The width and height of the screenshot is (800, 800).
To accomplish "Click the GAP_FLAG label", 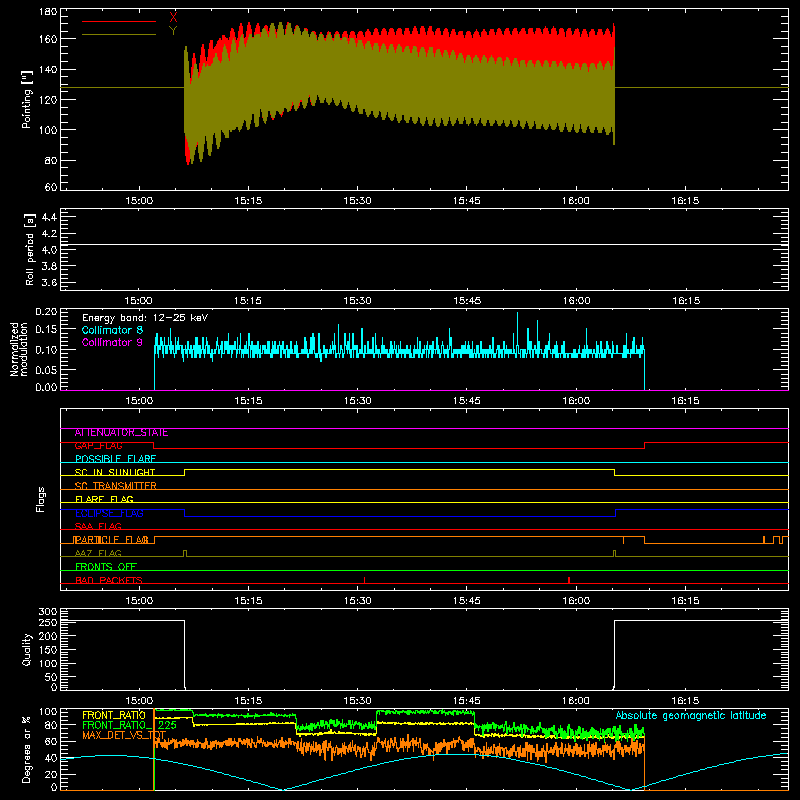I will point(98,446).
